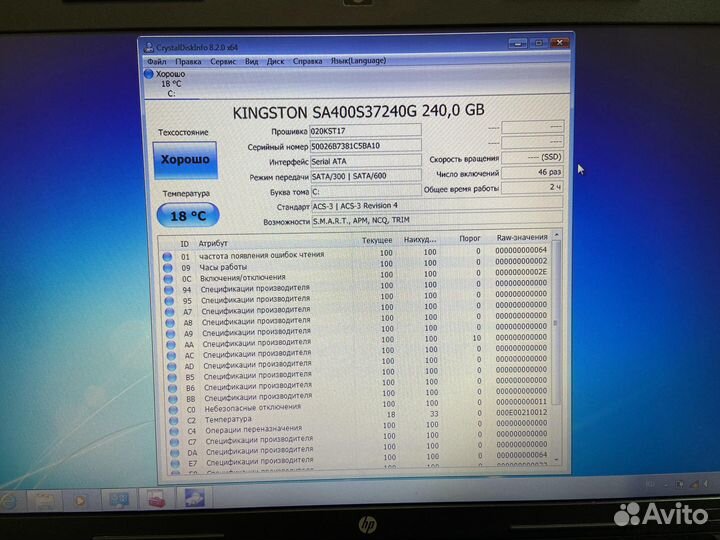The image size is (720, 540).
Task: Click the power-on count field 46 раз
Action: click(x=532, y=172)
